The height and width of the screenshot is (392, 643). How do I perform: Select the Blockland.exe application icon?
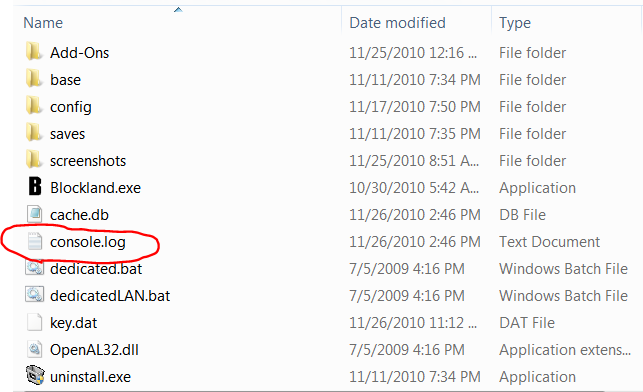[x=34, y=187]
